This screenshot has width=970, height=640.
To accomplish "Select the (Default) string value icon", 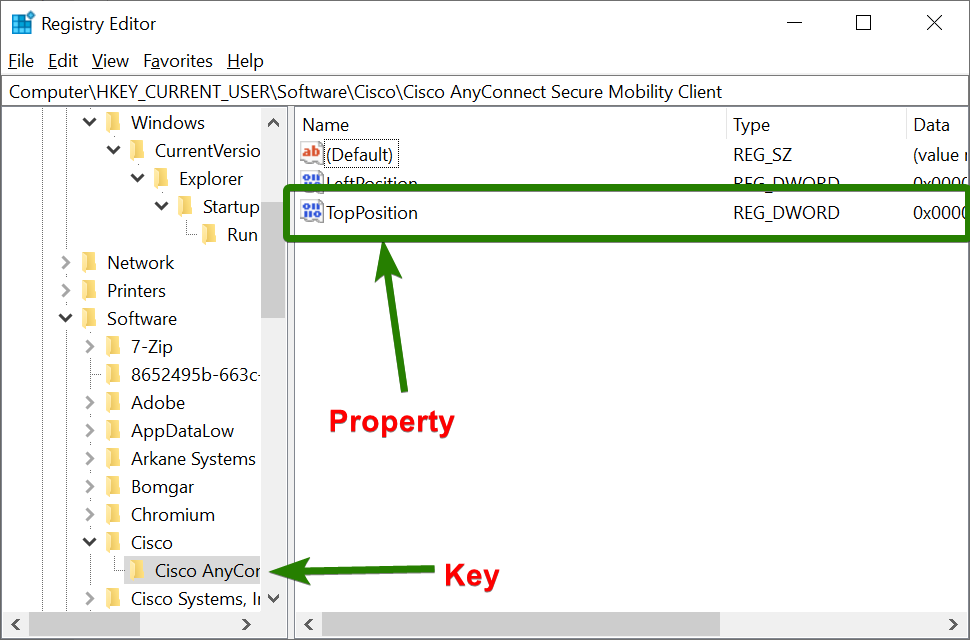I will coord(311,153).
